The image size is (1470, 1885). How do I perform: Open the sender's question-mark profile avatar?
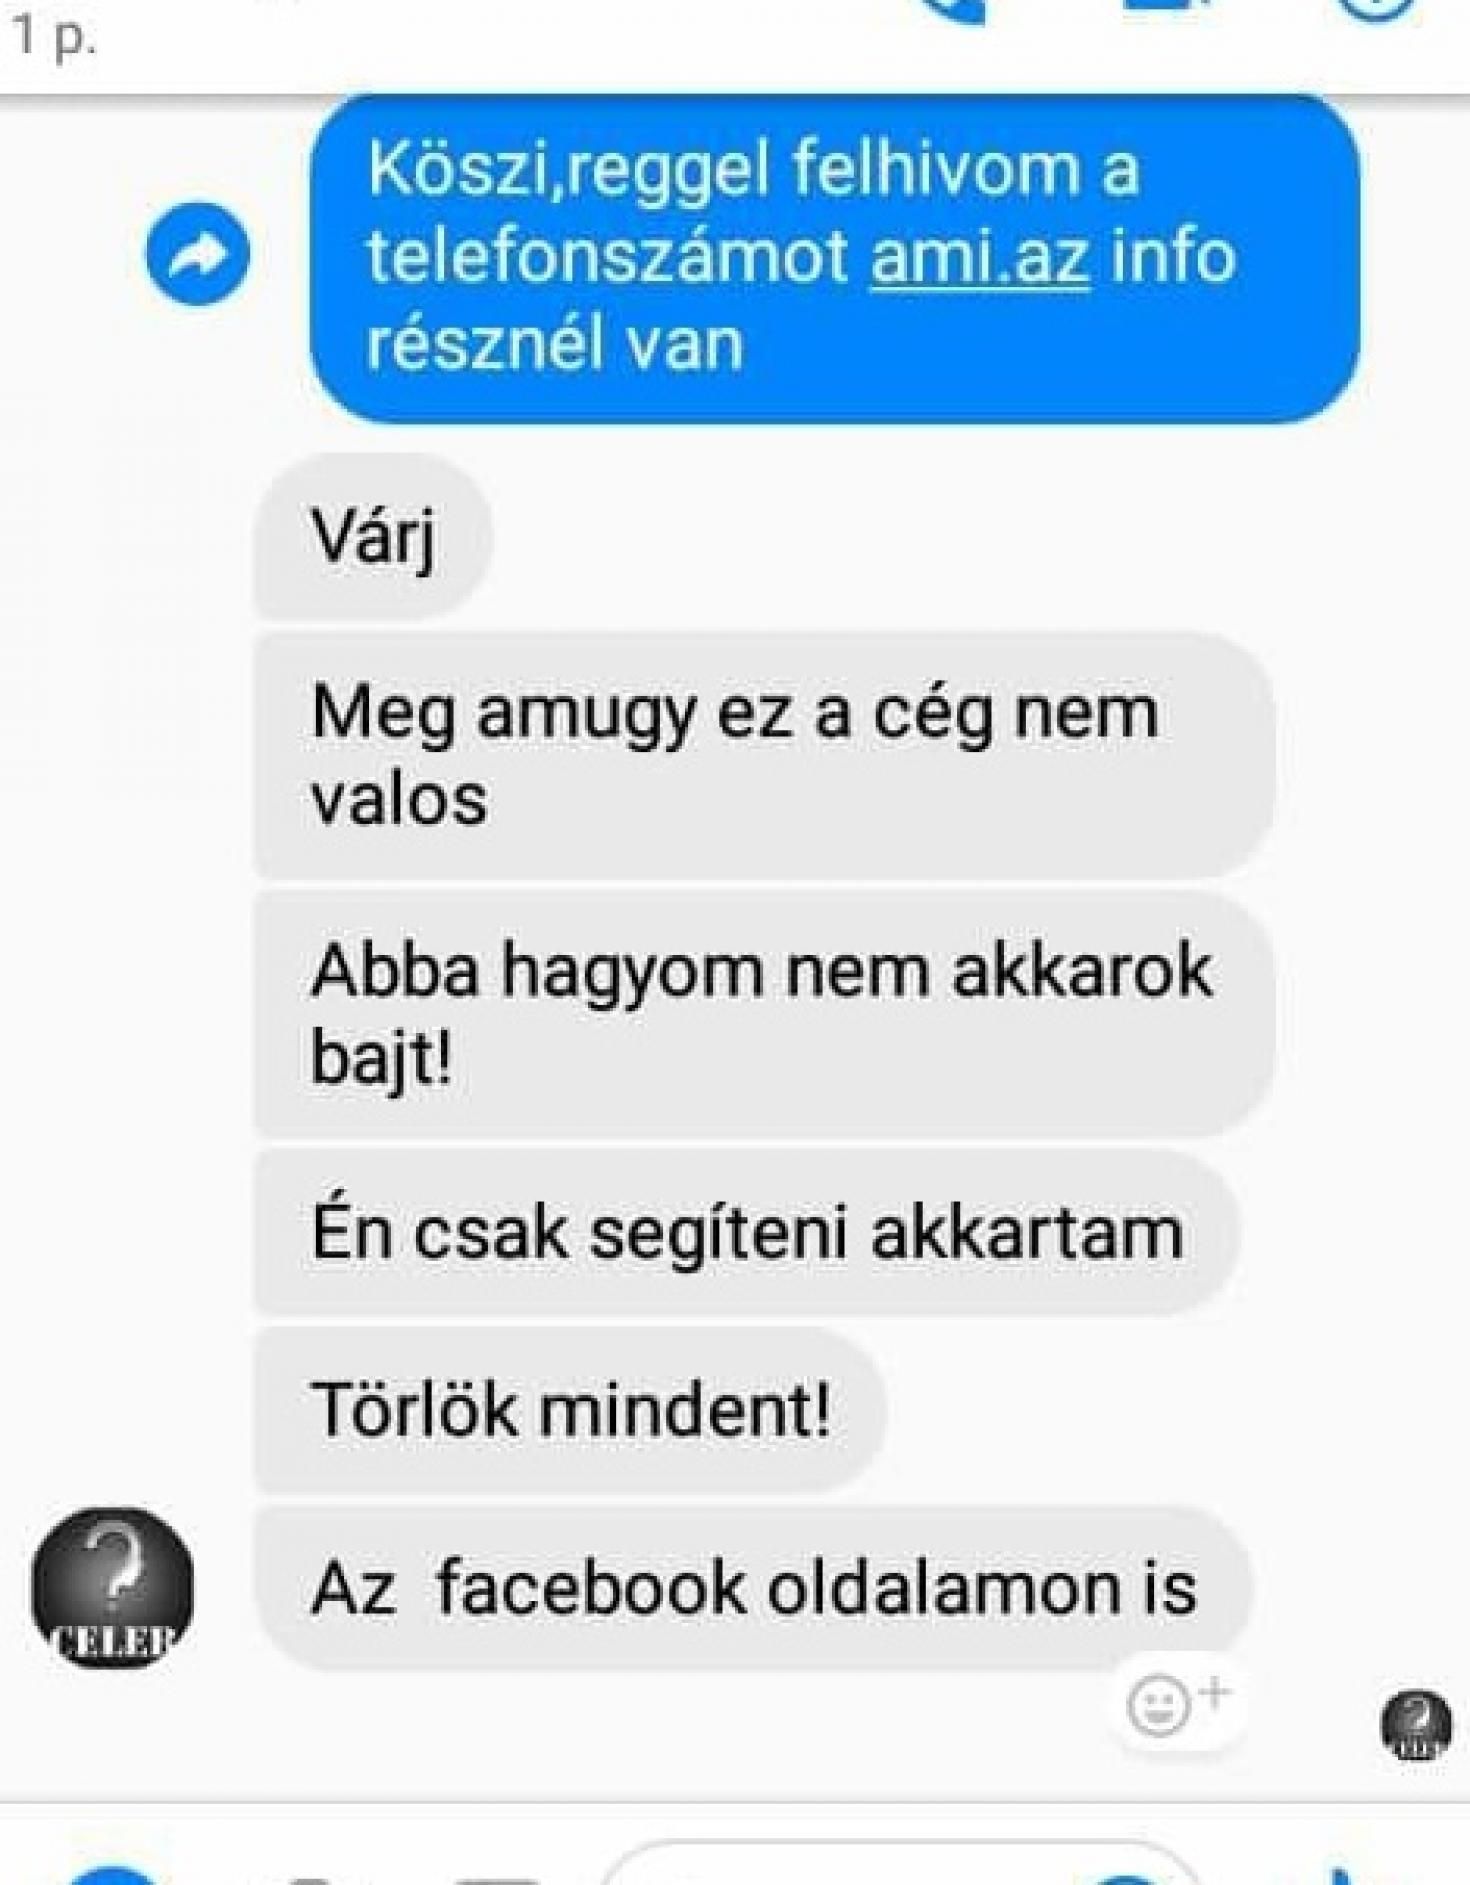(112, 1587)
